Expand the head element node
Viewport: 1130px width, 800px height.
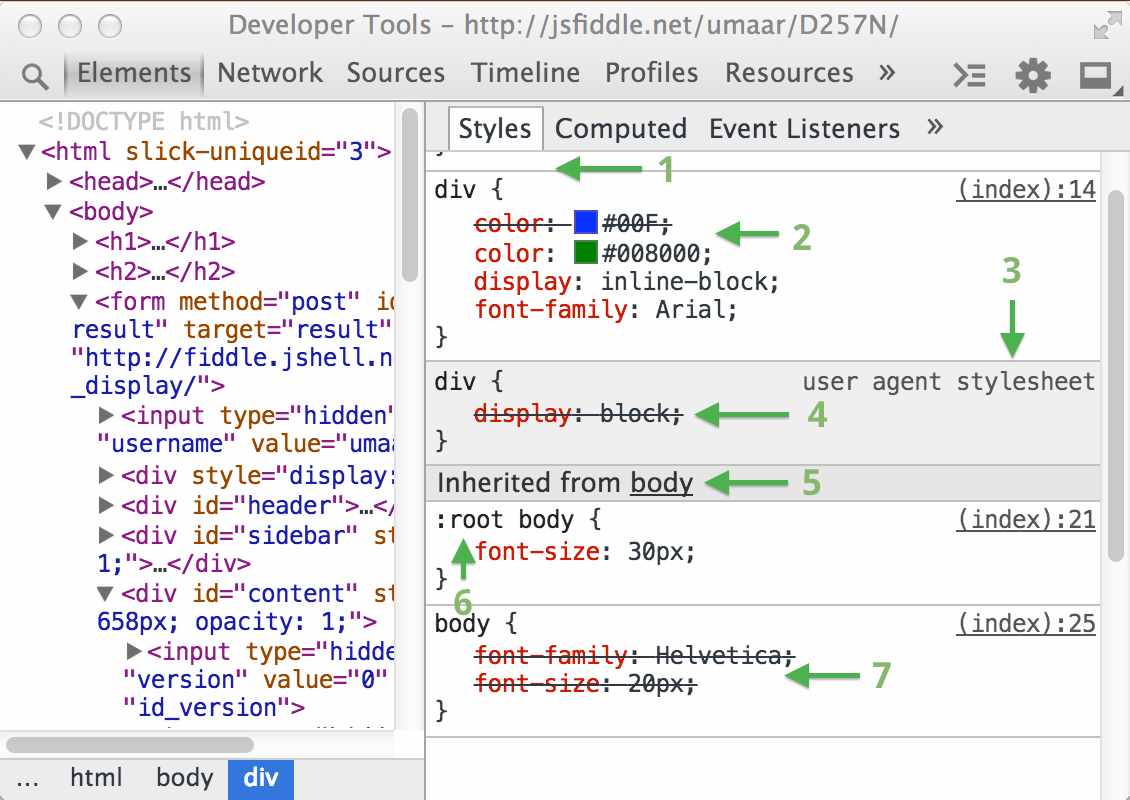(55, 182)
